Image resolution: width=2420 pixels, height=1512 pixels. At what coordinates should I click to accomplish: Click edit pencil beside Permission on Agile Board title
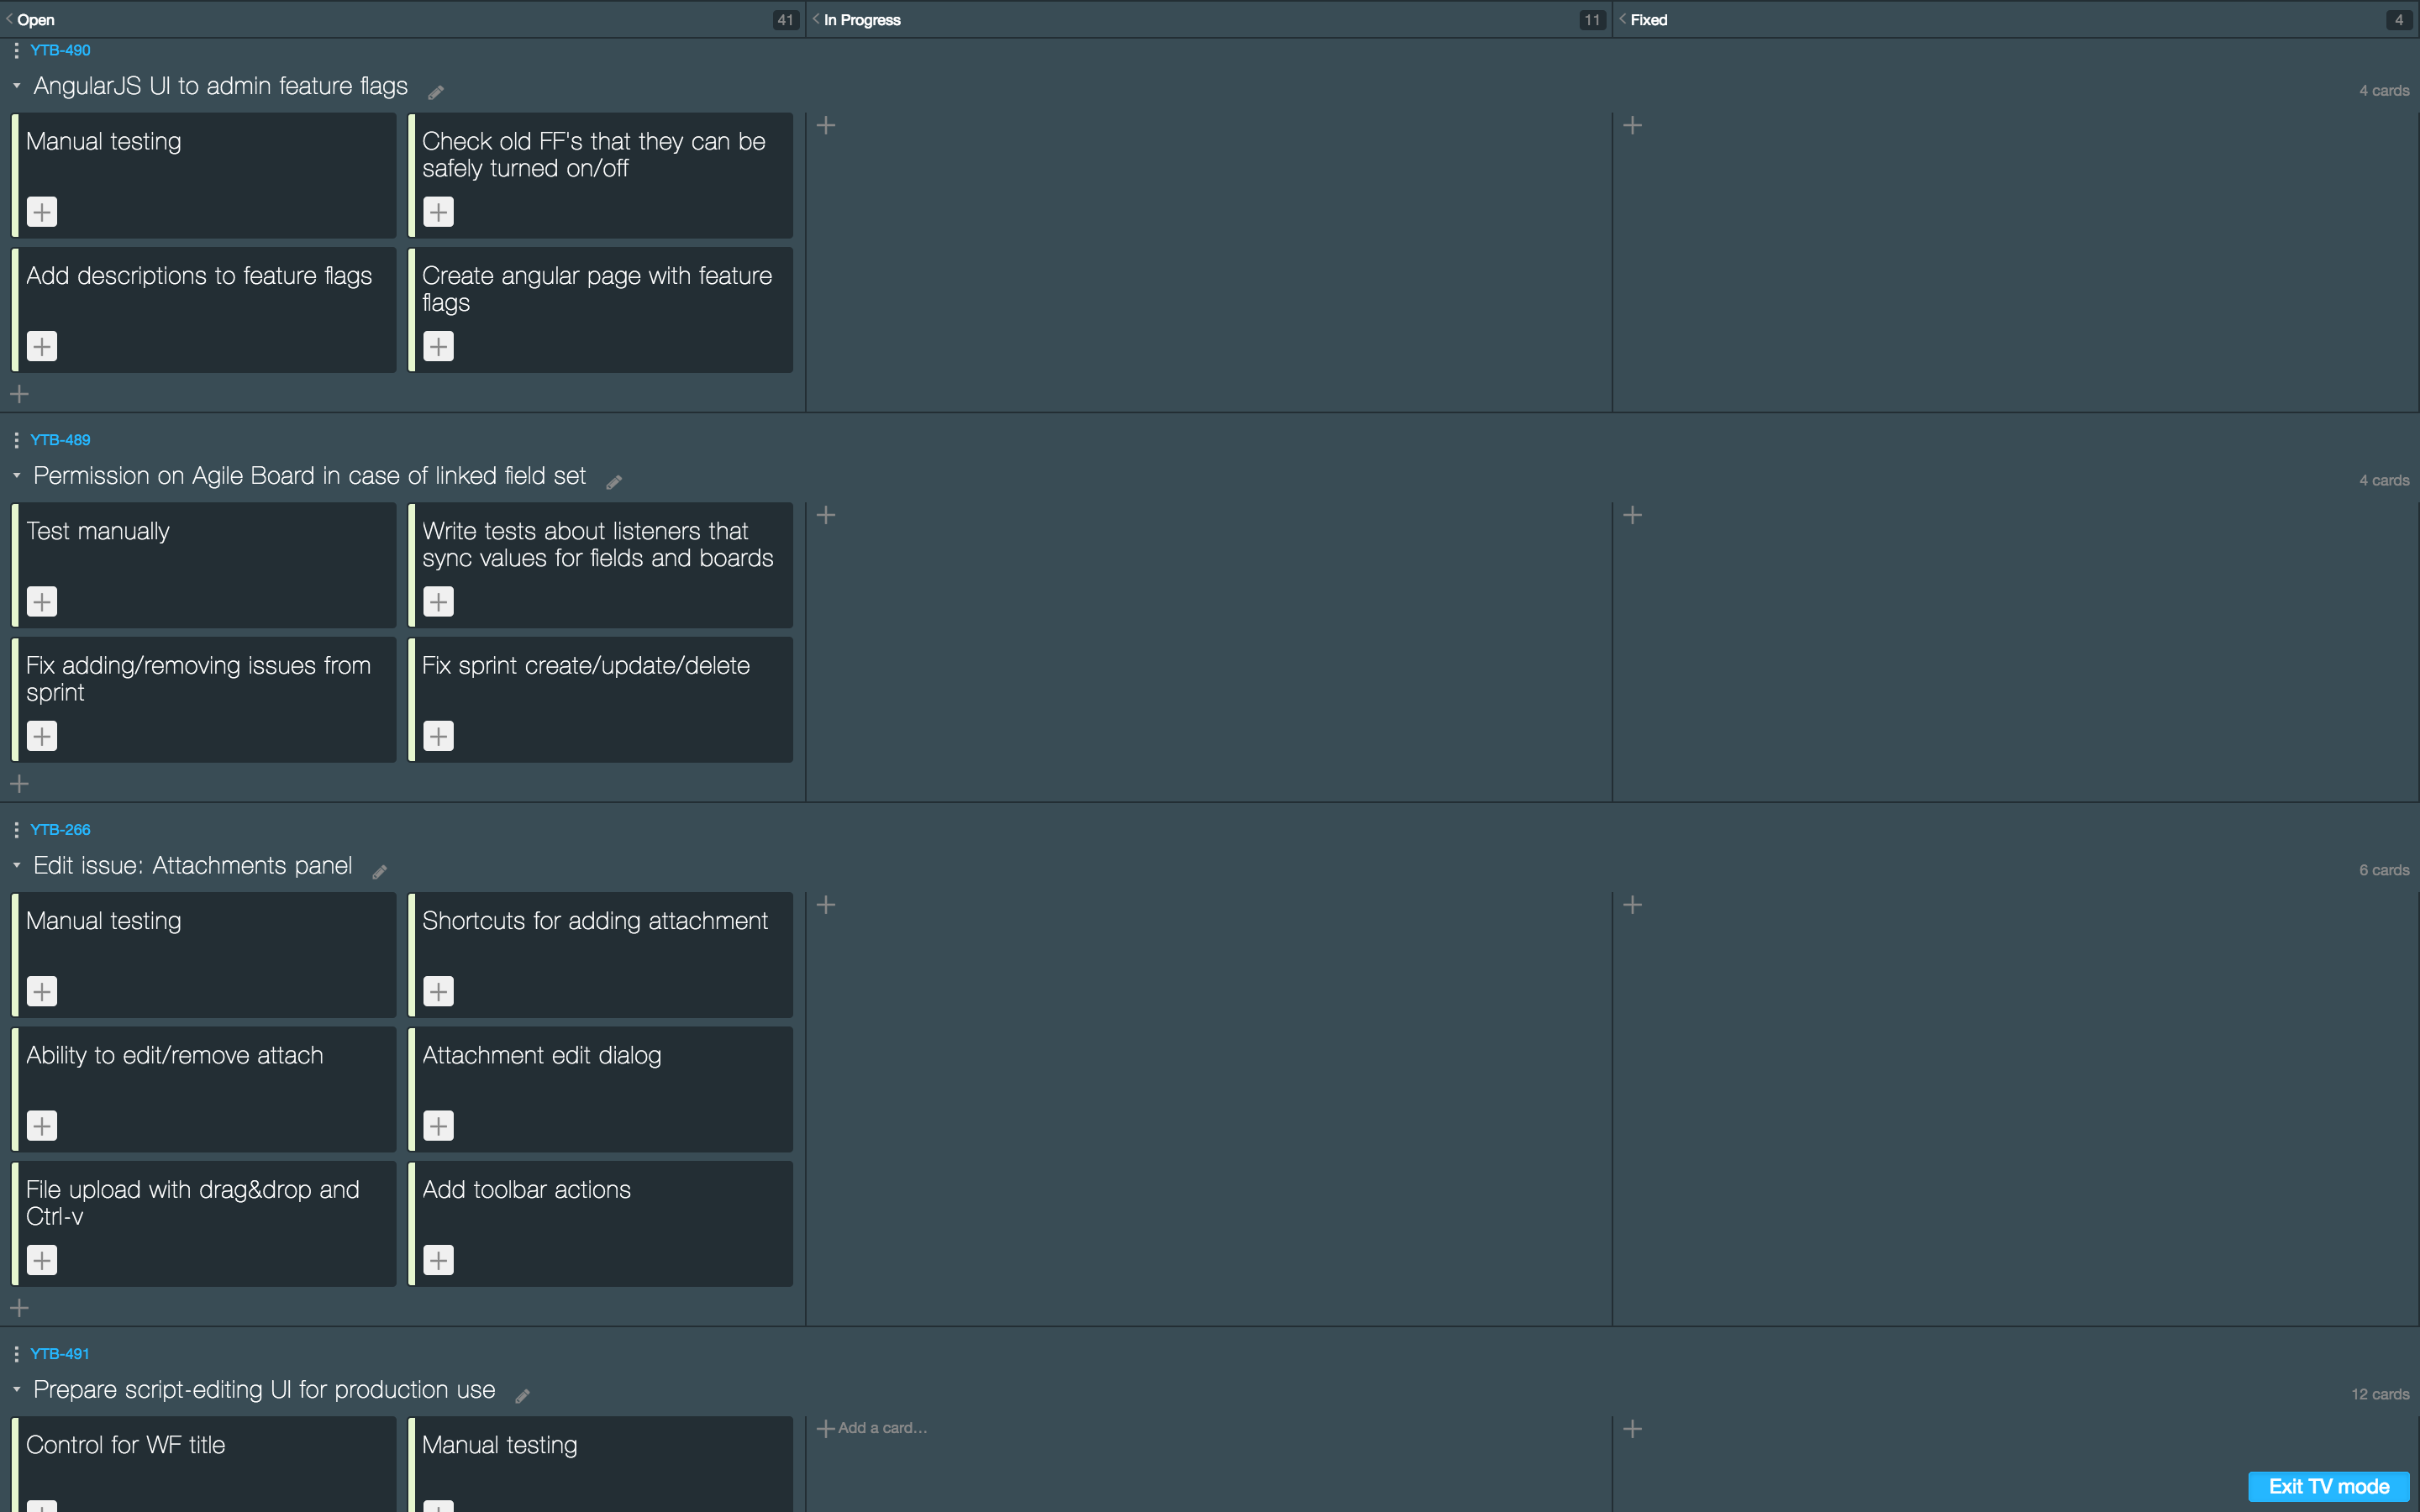pyautogui.click(x=614, y=482)
